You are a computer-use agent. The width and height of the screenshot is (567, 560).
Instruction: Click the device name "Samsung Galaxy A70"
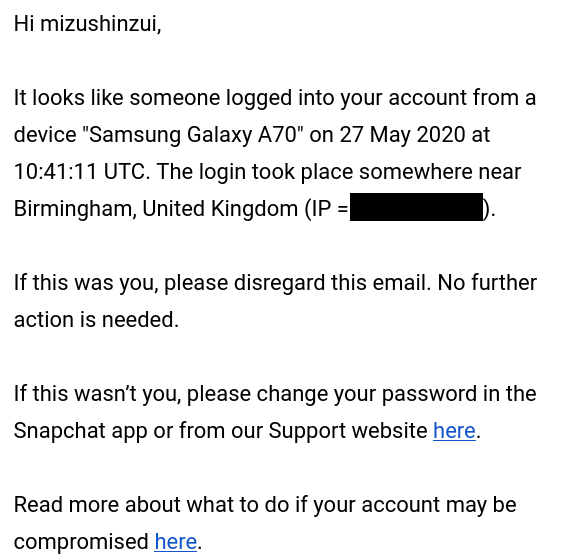coord(192,135)
